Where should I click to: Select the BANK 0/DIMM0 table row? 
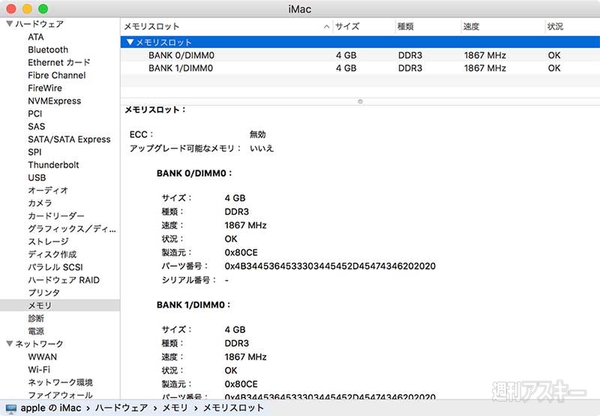tap(360, 55)
